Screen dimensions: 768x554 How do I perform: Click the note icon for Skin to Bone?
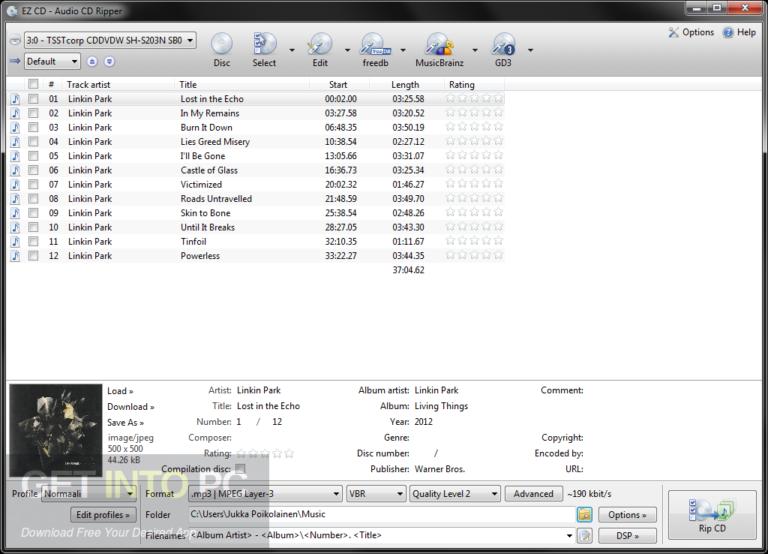[16, 213]
